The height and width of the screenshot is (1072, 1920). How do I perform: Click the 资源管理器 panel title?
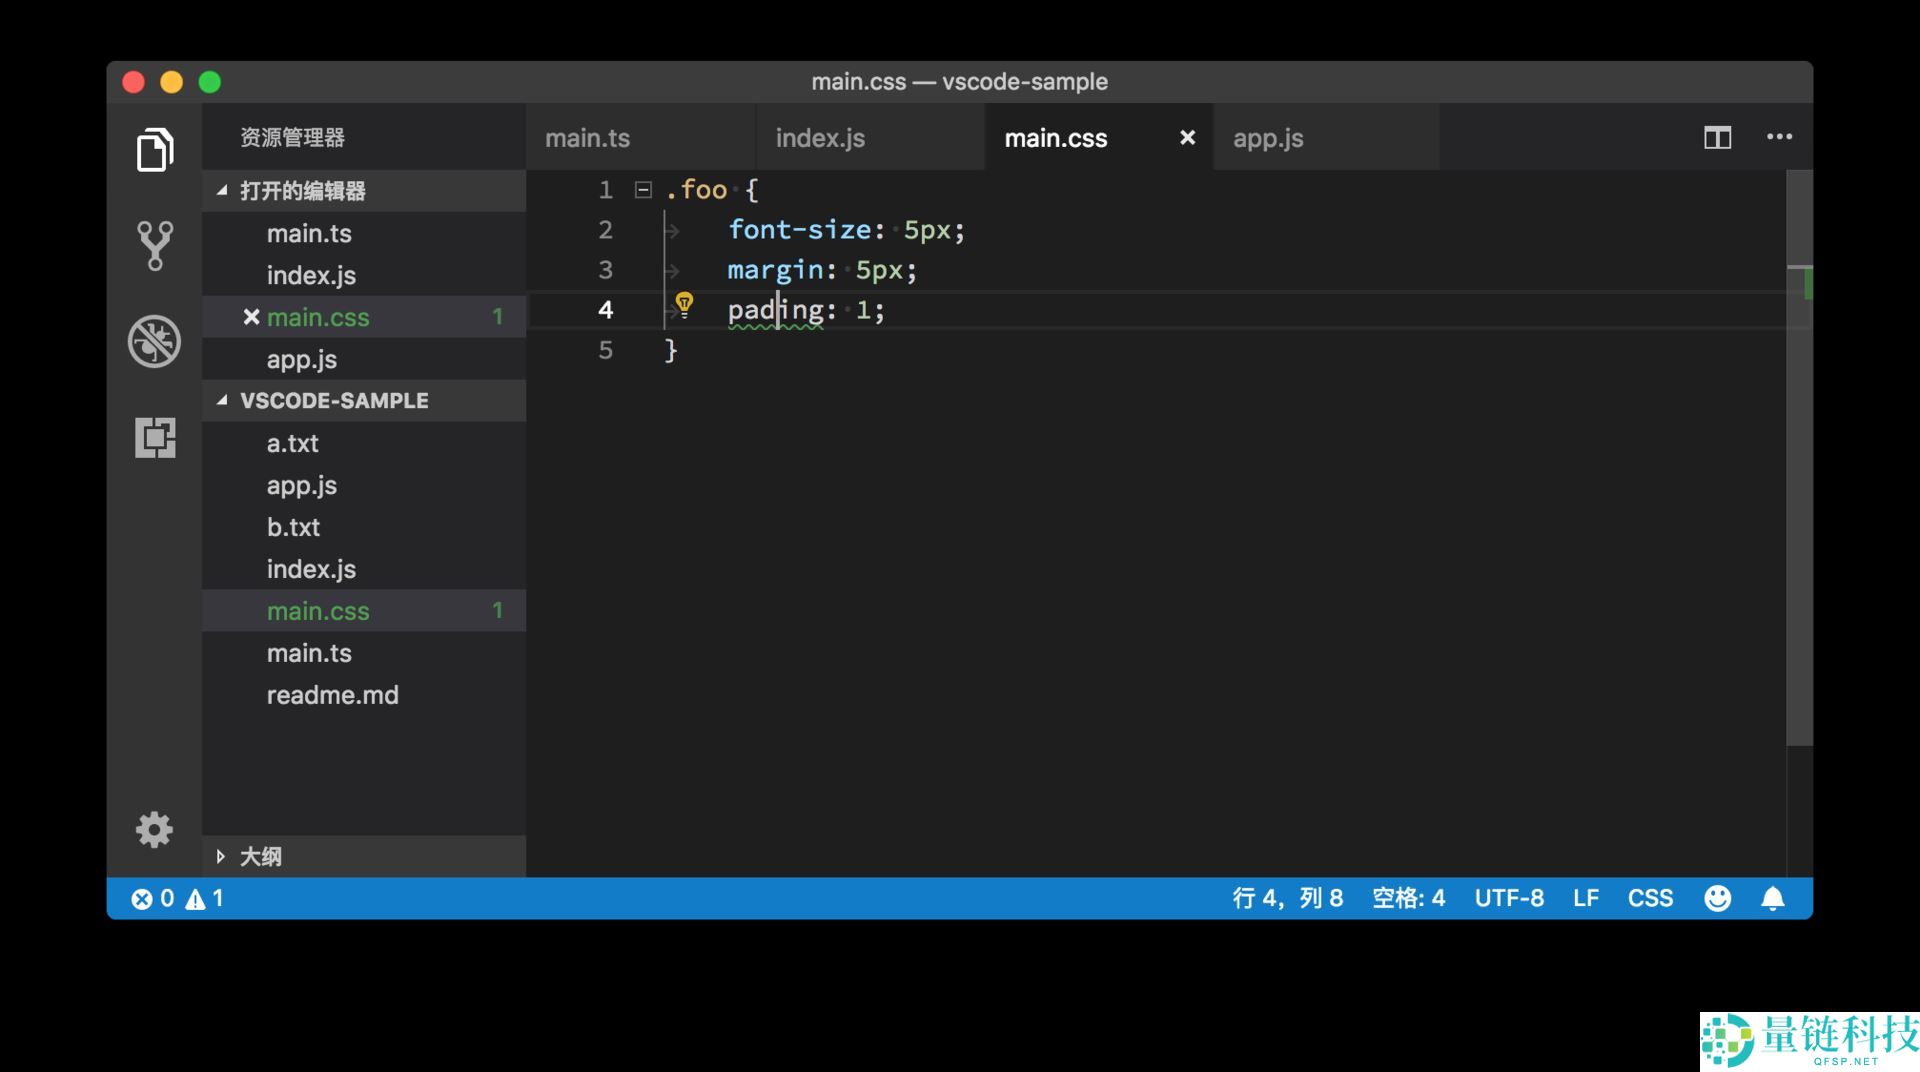pyautogui.click(x=292, y=137)
